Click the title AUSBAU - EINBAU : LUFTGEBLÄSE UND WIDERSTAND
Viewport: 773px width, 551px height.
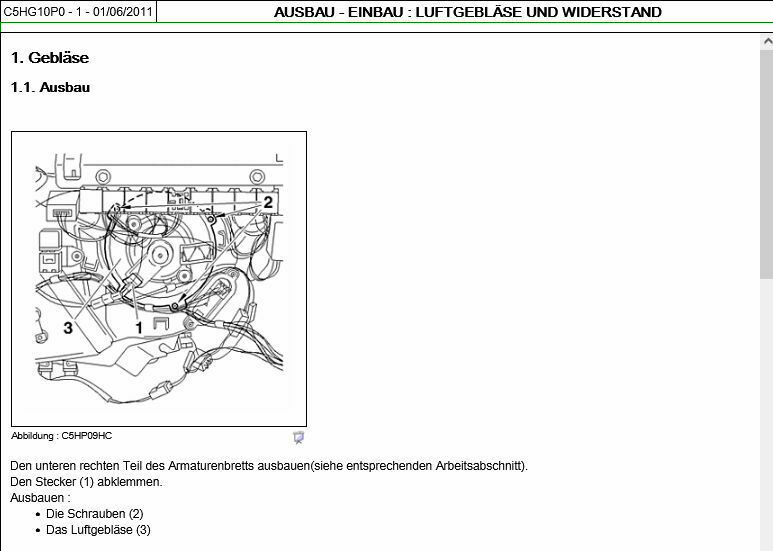(x=467, y=12)
